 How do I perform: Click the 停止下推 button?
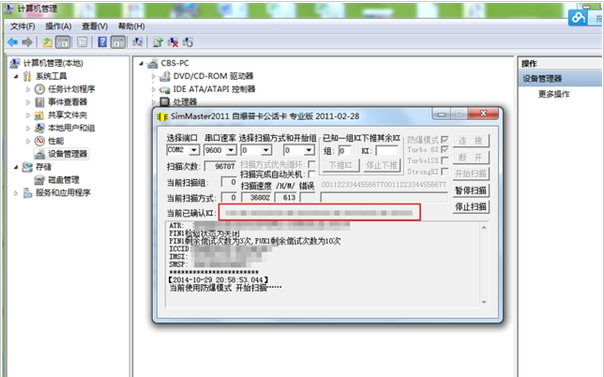point(381,165)
